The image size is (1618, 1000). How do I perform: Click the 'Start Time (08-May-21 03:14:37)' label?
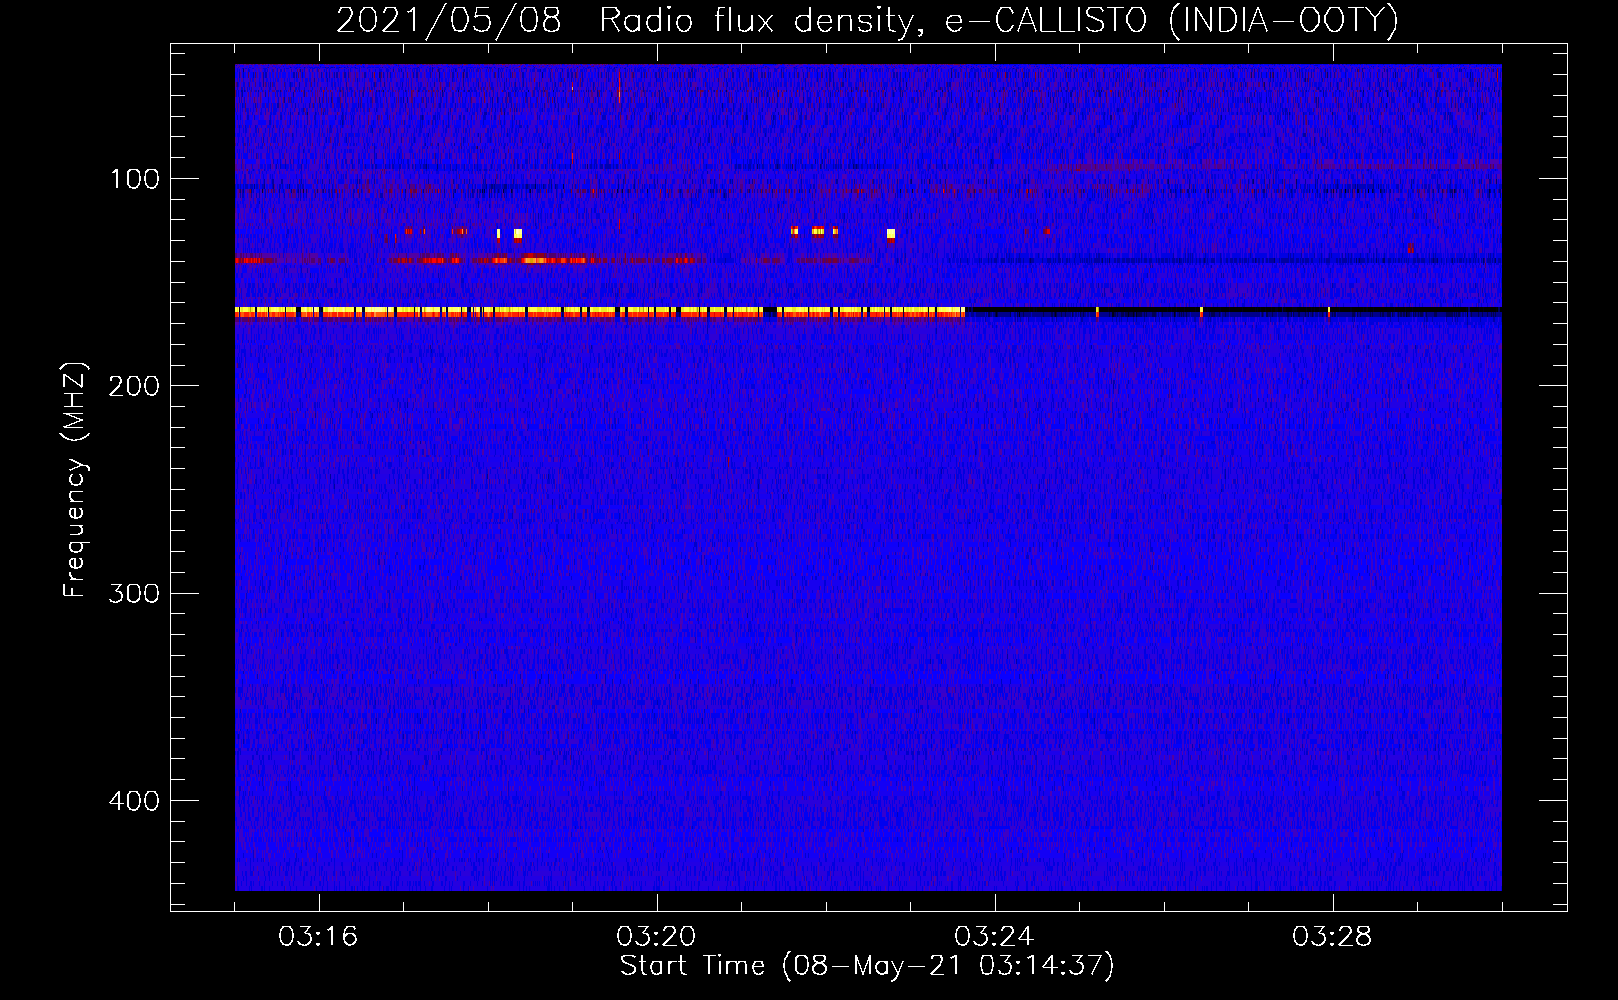coord(867,966)
